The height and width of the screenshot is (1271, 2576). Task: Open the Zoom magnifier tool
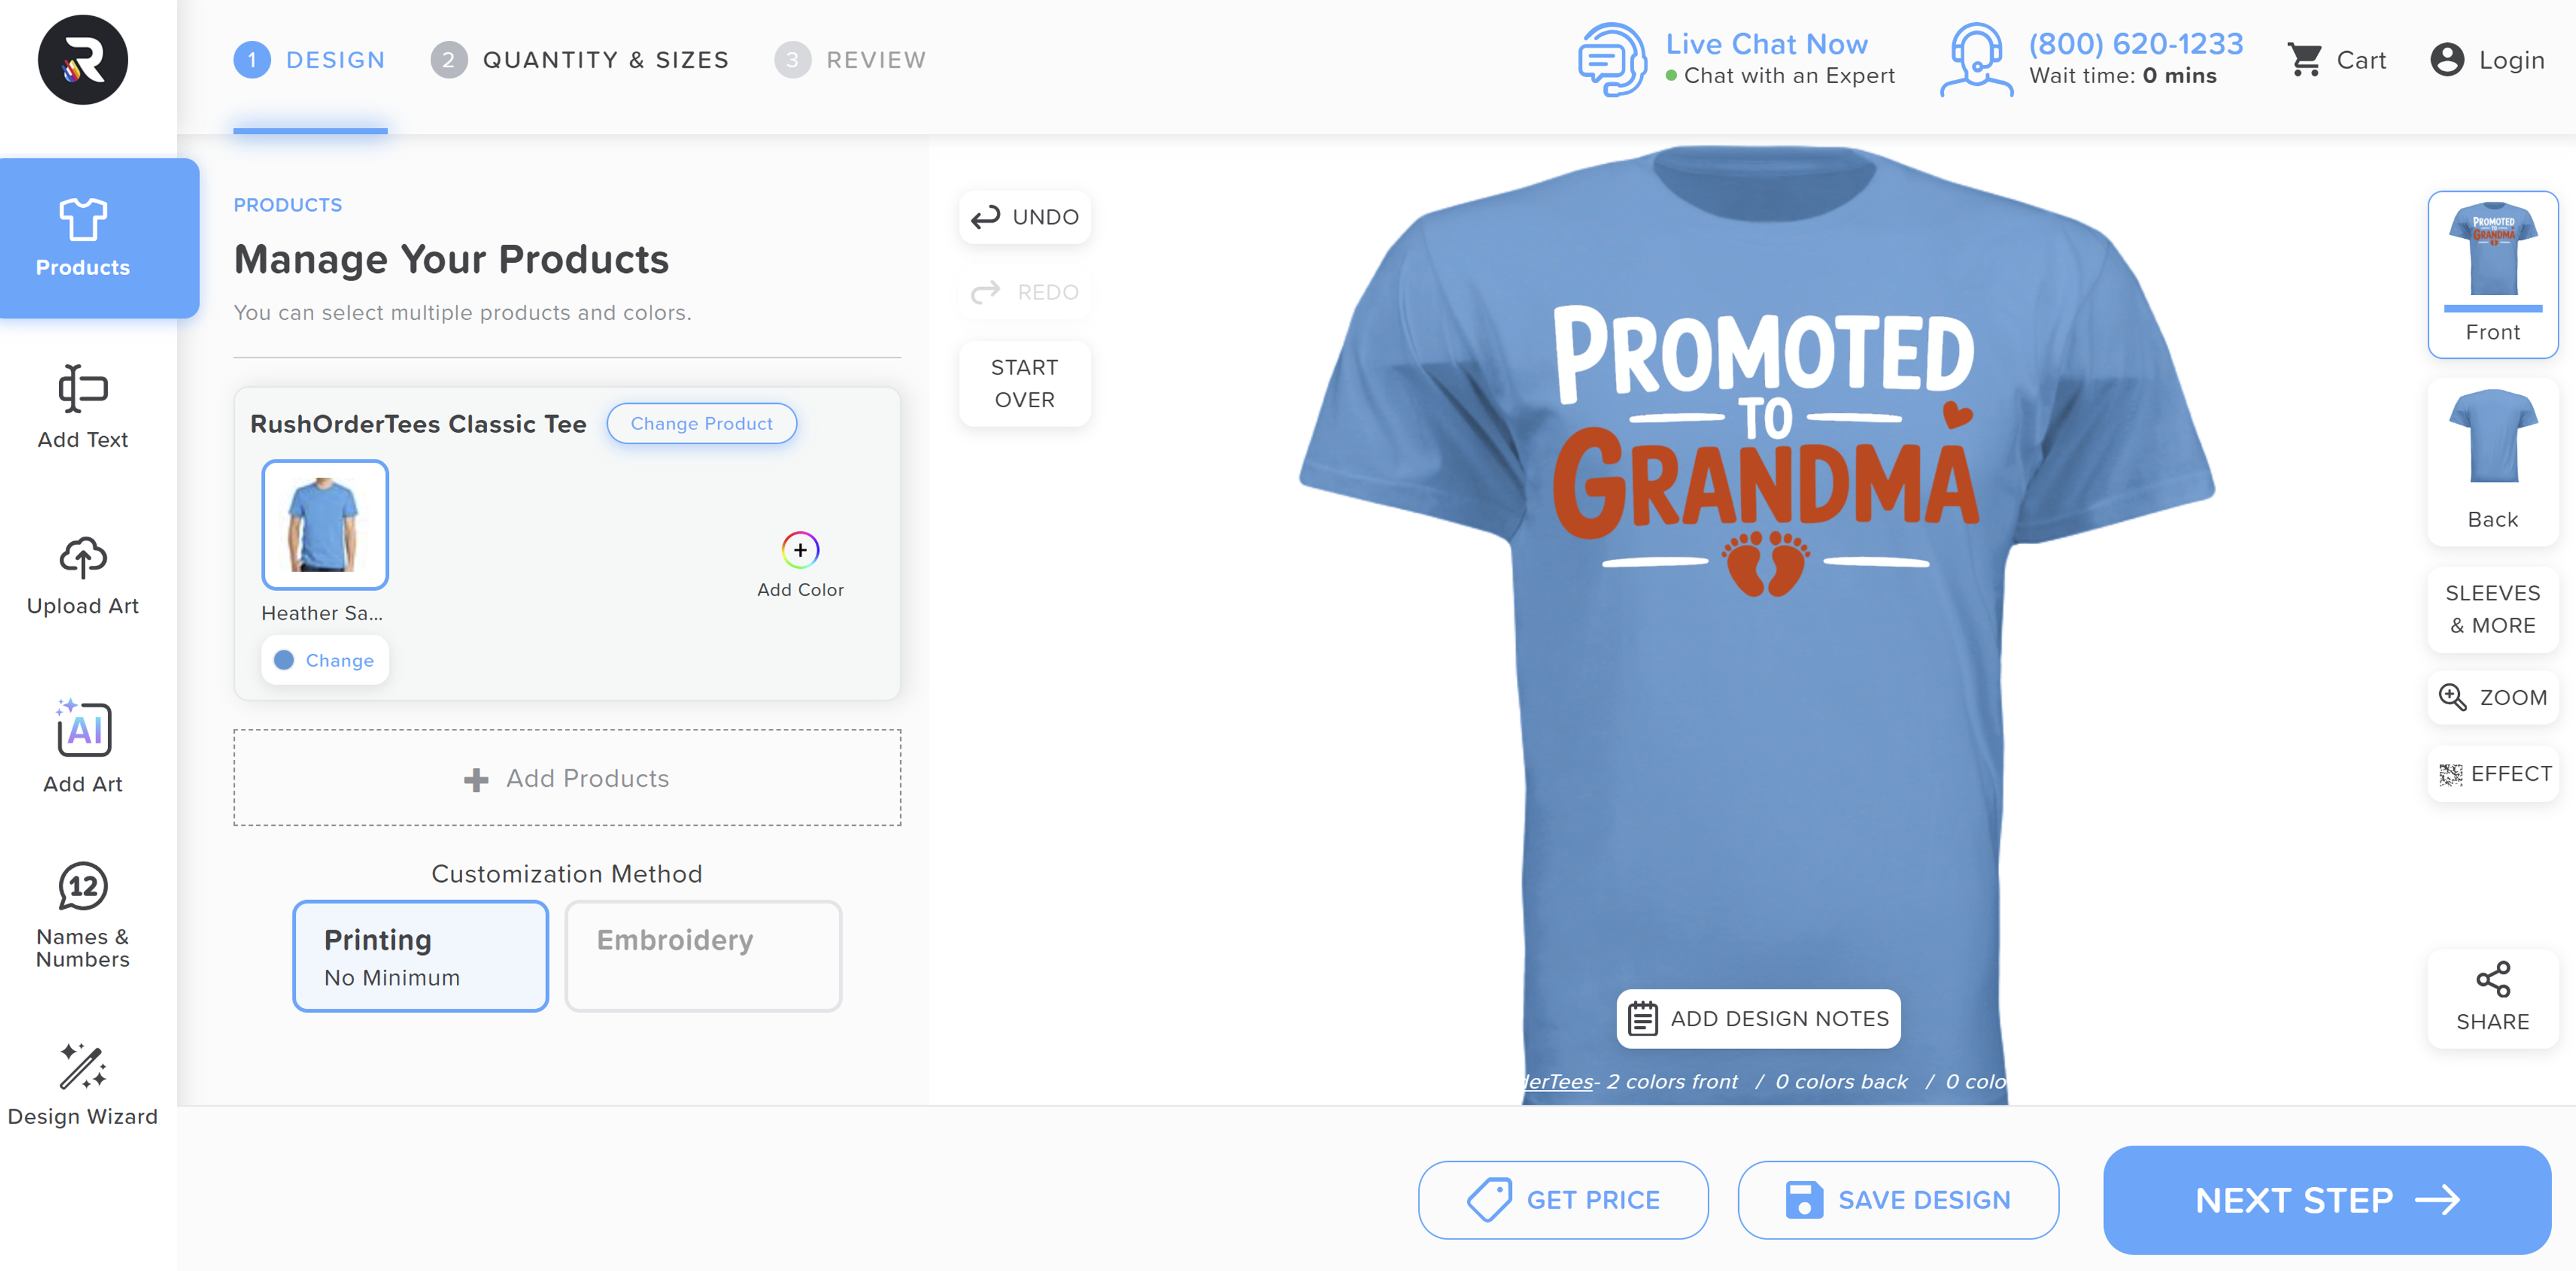pos(2492,697)
